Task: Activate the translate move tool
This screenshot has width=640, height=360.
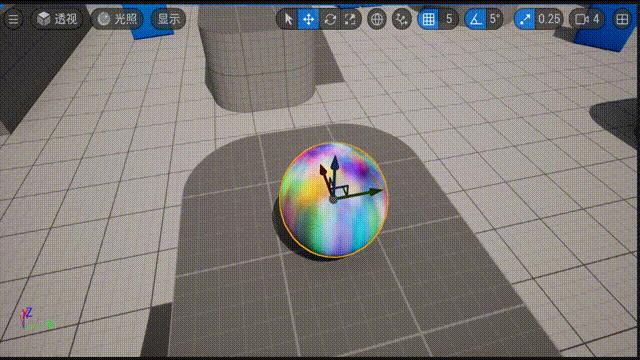Action: click(x=309, y=19)
